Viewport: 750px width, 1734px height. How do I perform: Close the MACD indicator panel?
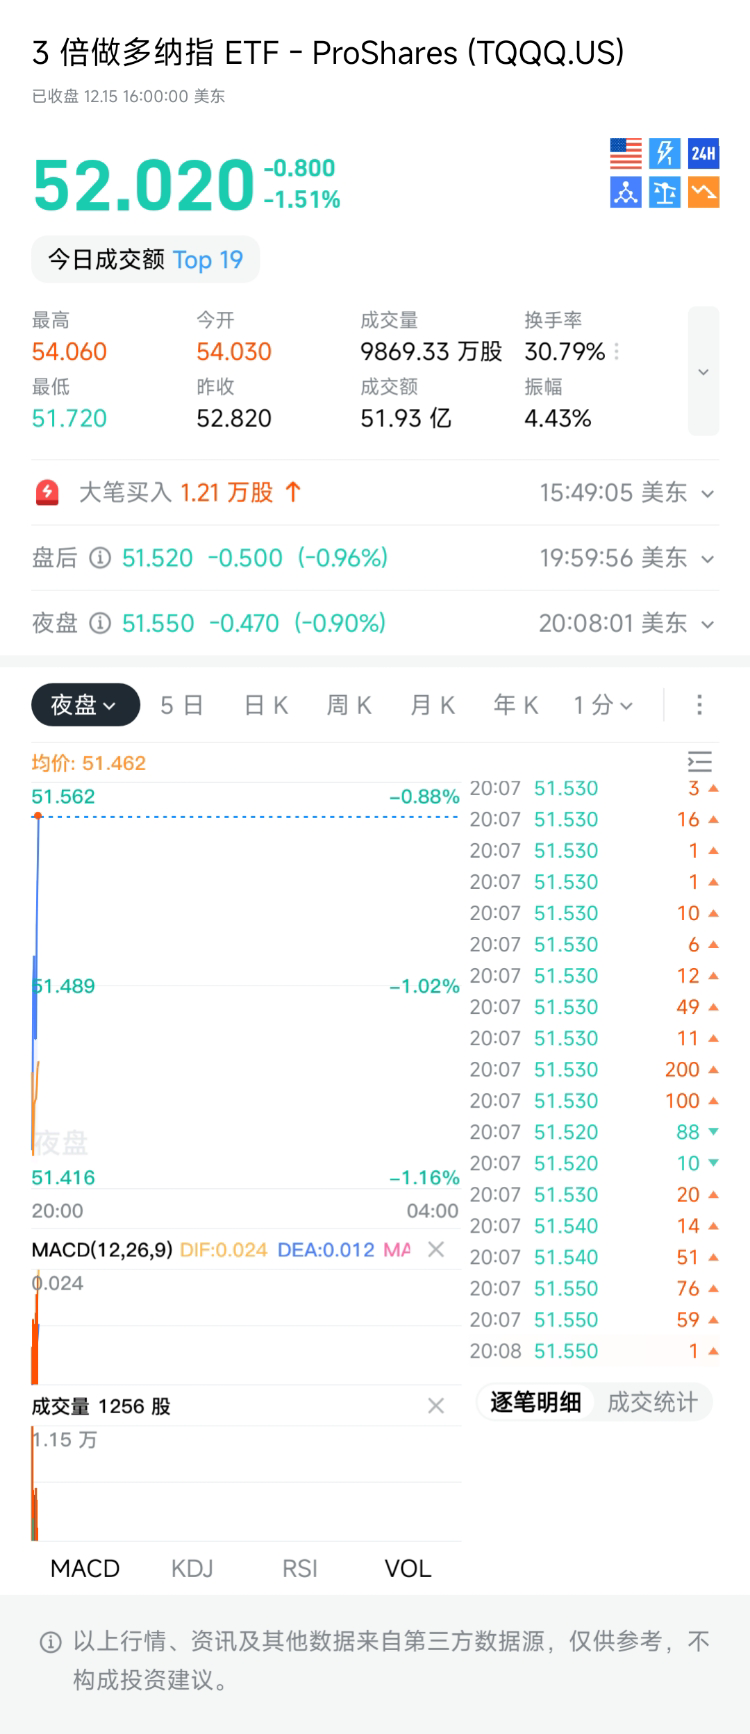click(436, 1249)
